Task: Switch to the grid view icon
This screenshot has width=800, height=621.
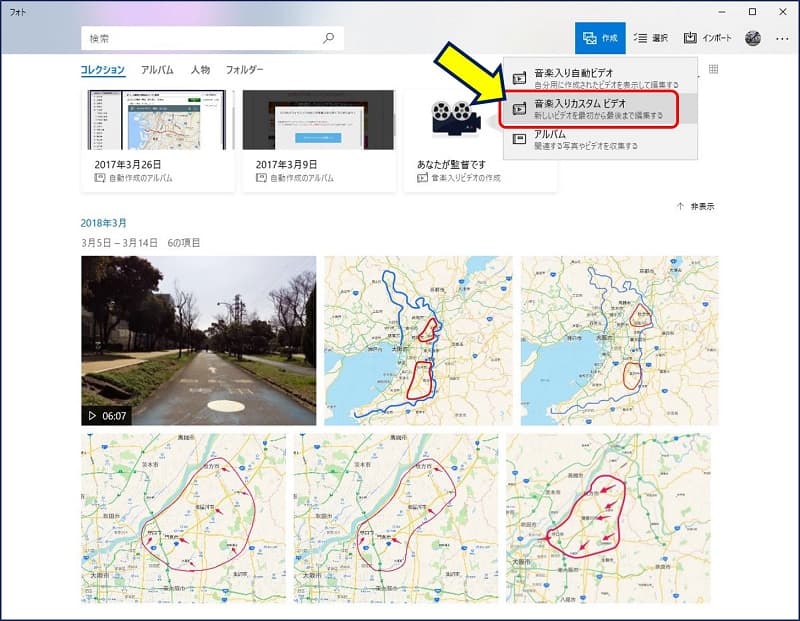Action: pos(713,70)
